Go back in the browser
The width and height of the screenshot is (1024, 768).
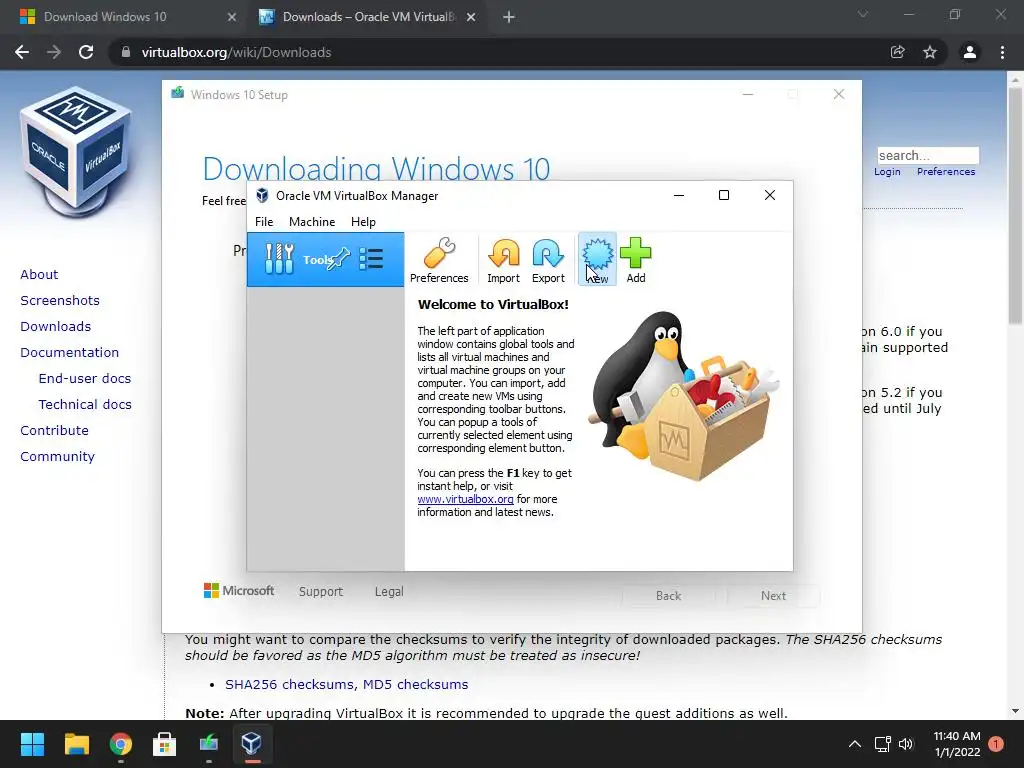click(22, 52)
